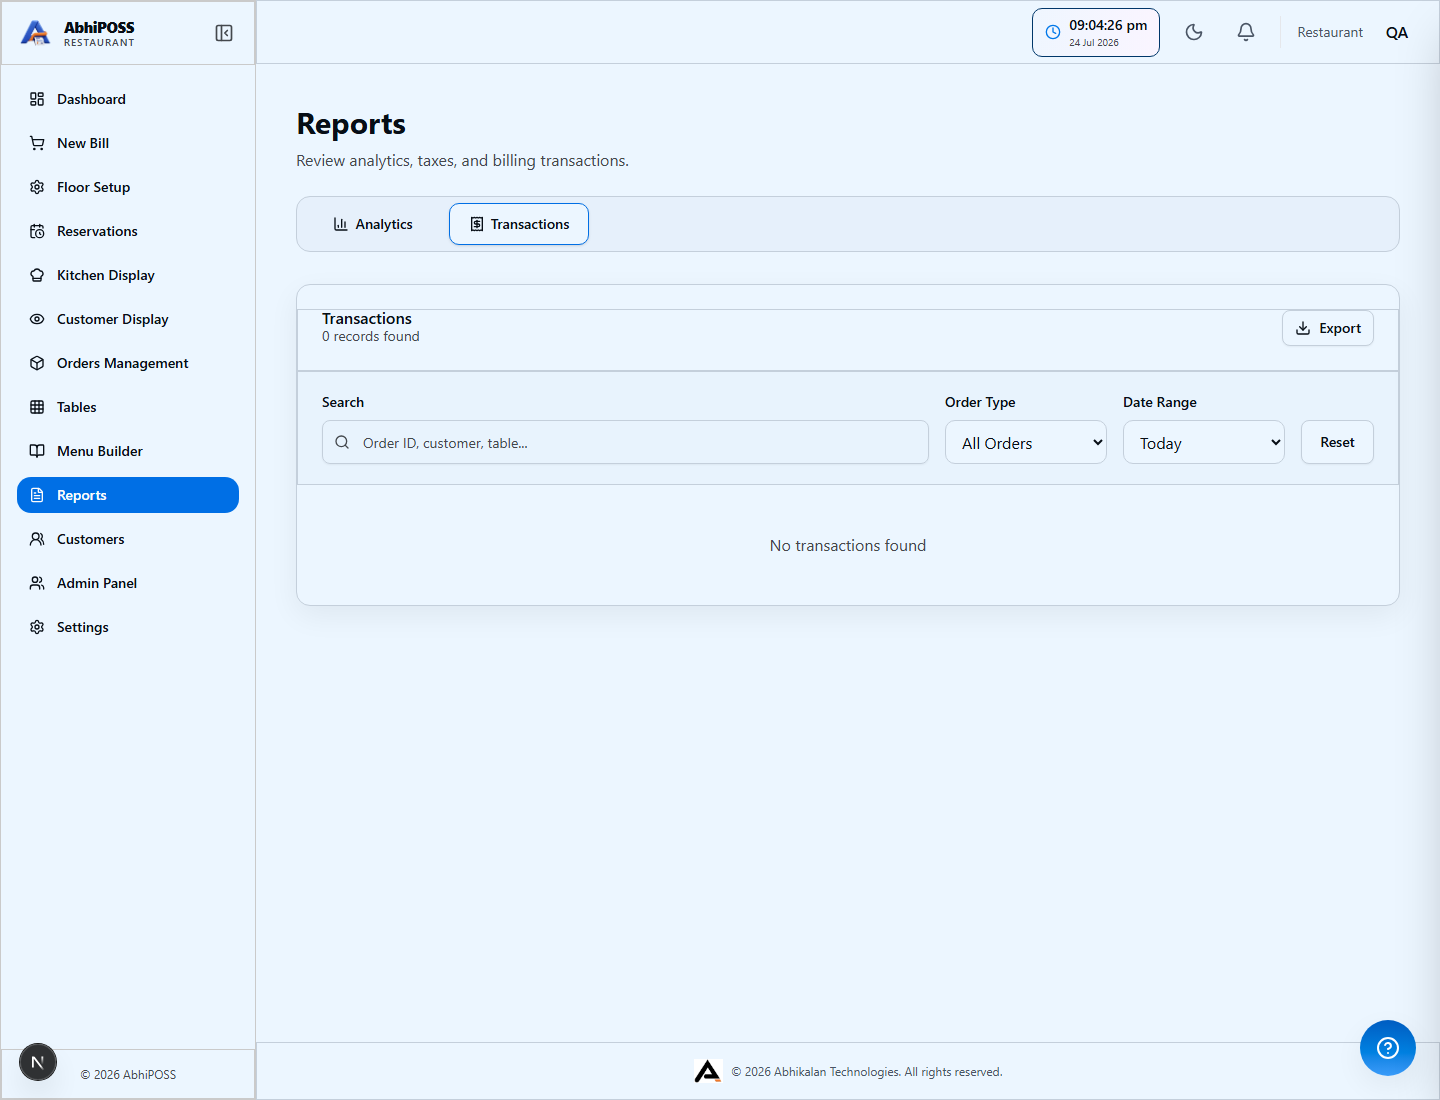This screenshot has width=1440, height=1100.
Task: Click the Analytics bar chart icon
Action: (340, 224)
